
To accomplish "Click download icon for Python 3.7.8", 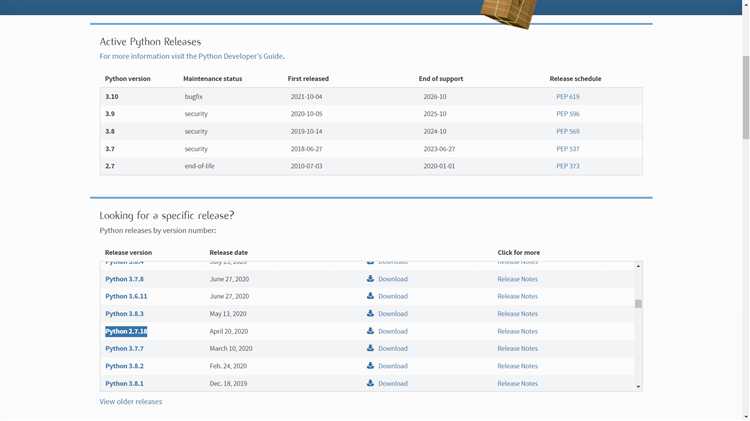I will click(370, 278).
